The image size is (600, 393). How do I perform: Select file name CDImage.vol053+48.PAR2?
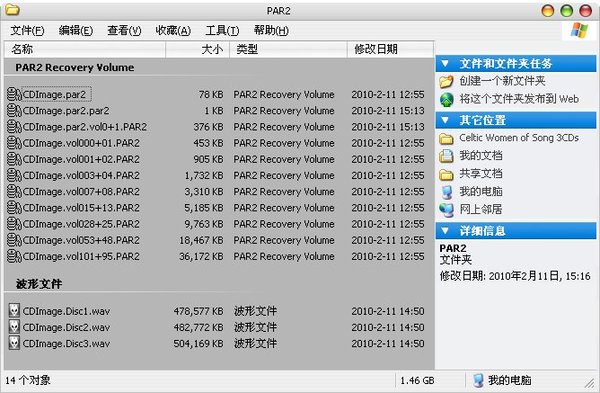click(x=81, y=240)
